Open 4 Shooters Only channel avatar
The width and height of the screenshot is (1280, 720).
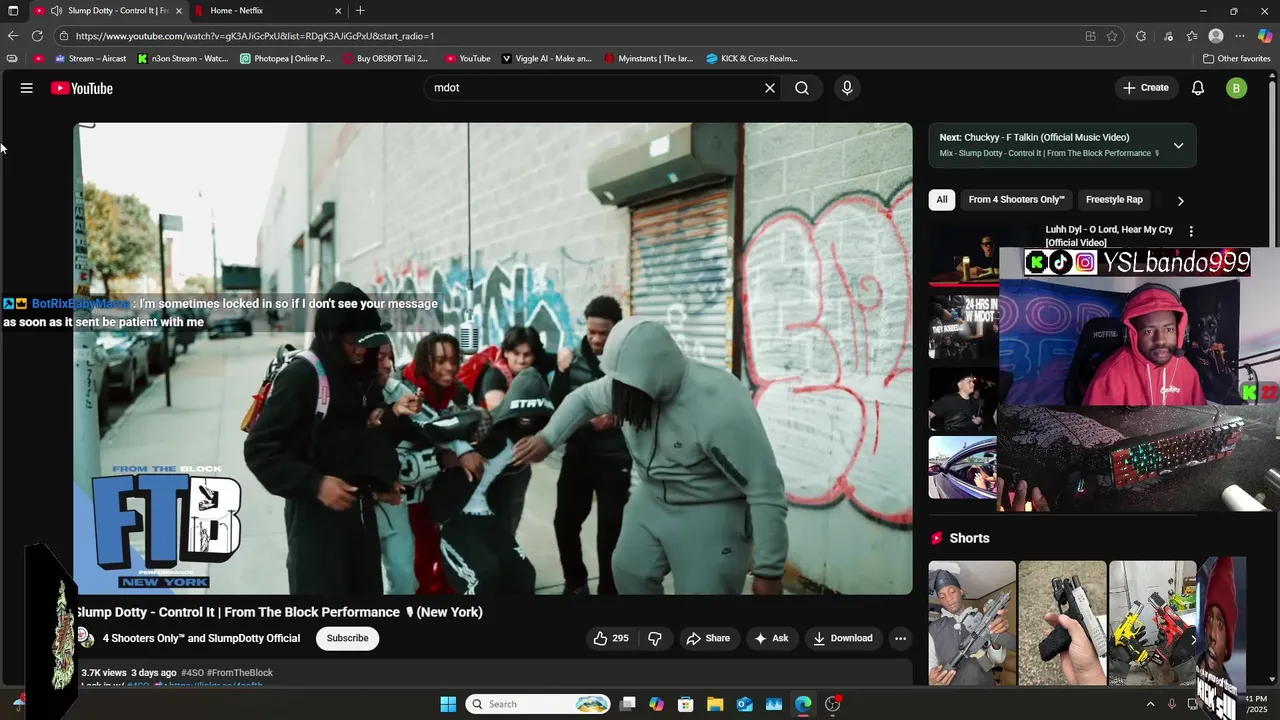(x=86, y=638)
